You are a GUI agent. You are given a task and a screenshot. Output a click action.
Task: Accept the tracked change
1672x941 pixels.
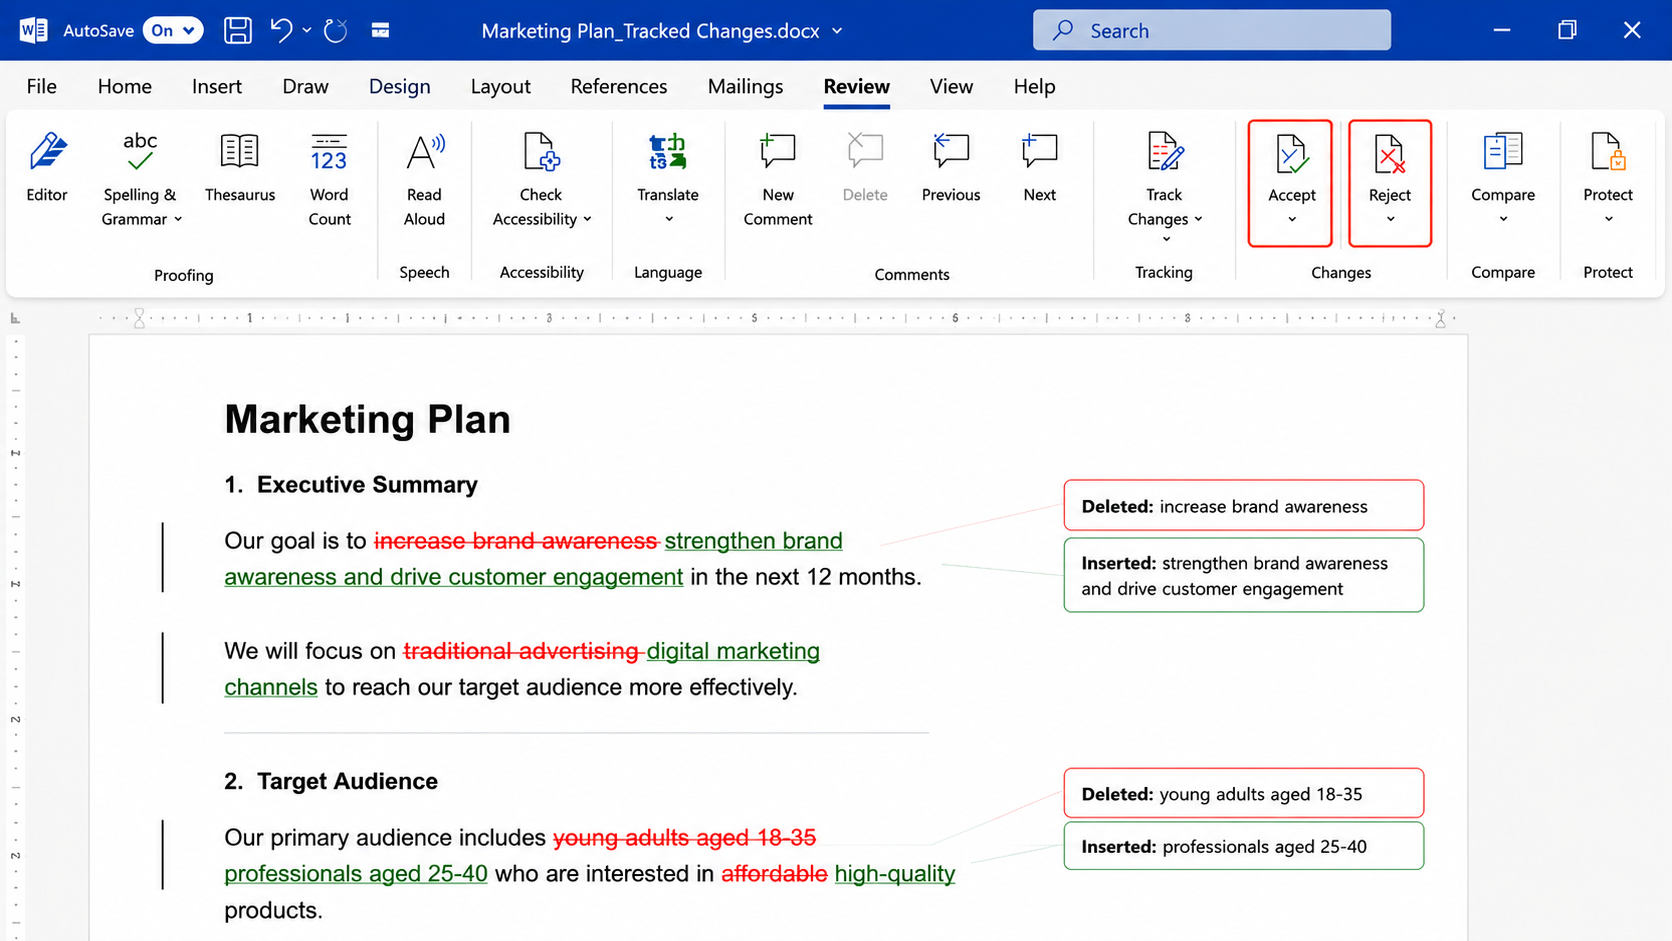tap(1291, 166)
